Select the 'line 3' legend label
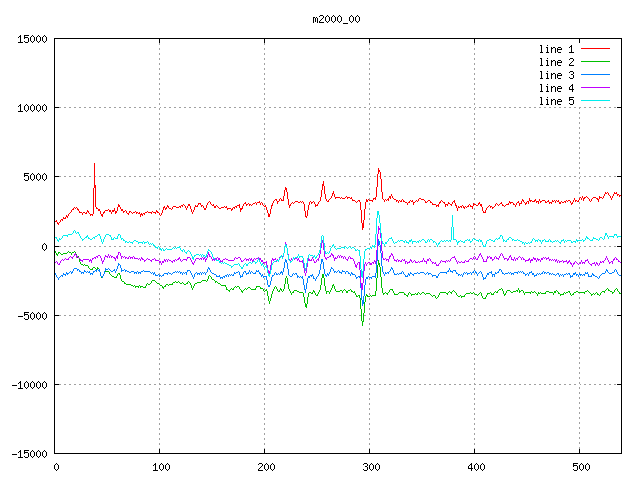Viewport: 640px width, 480px height. pos(557,75)
